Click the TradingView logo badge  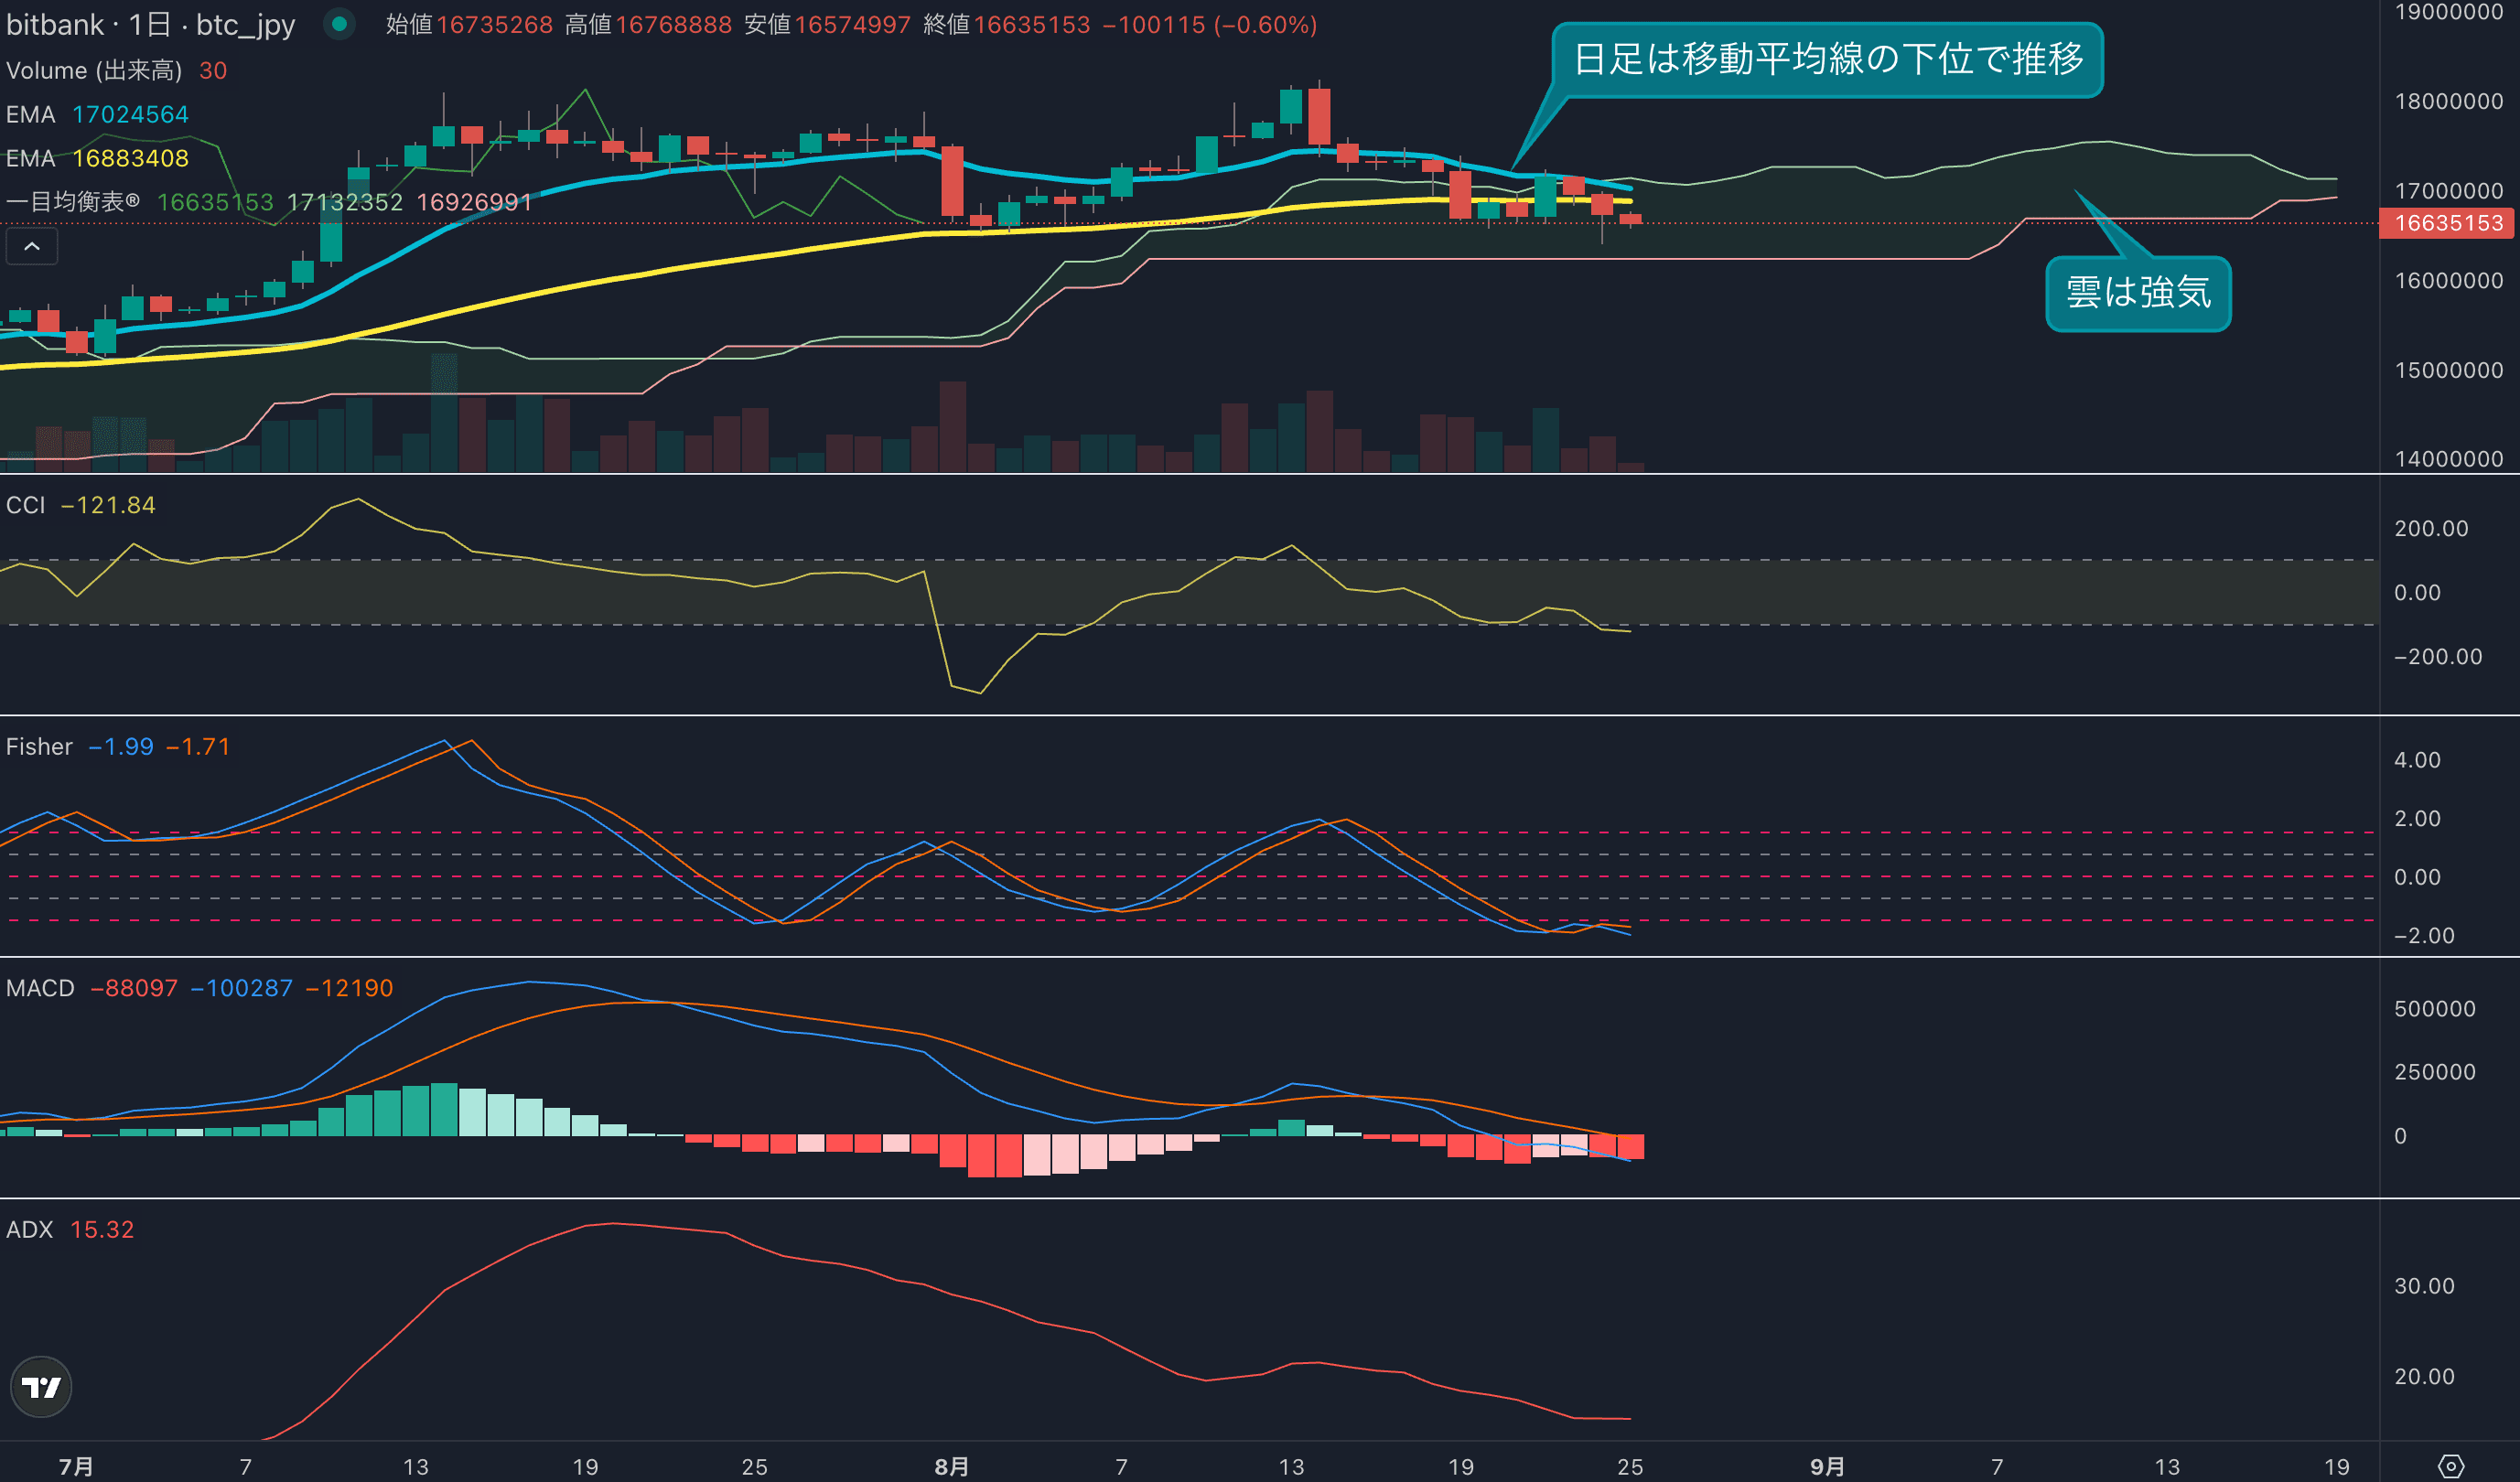41,1386
